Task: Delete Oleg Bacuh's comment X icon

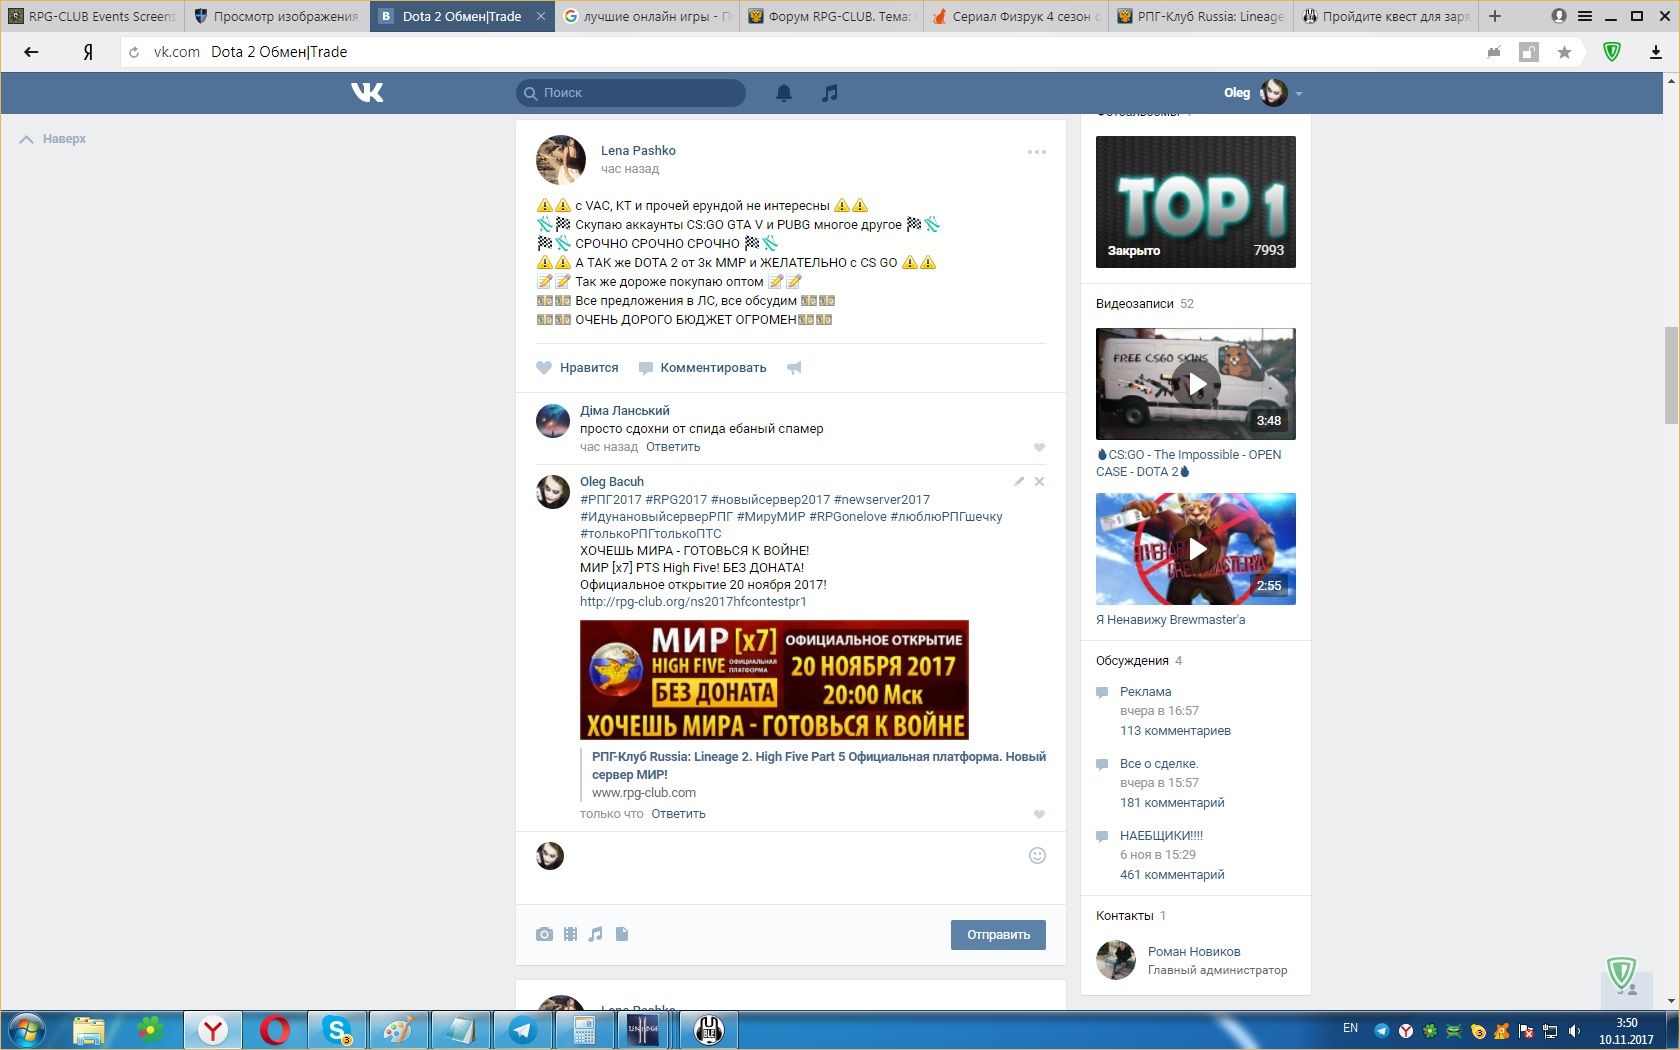Action: (1039, 482)
